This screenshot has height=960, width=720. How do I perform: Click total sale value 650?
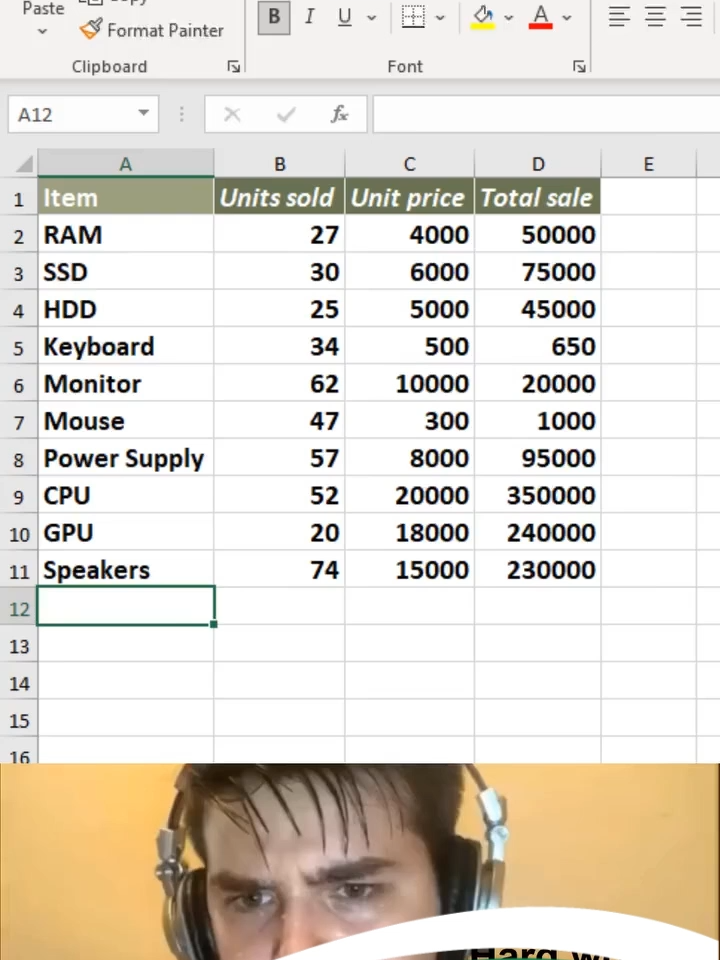point(538,347)
